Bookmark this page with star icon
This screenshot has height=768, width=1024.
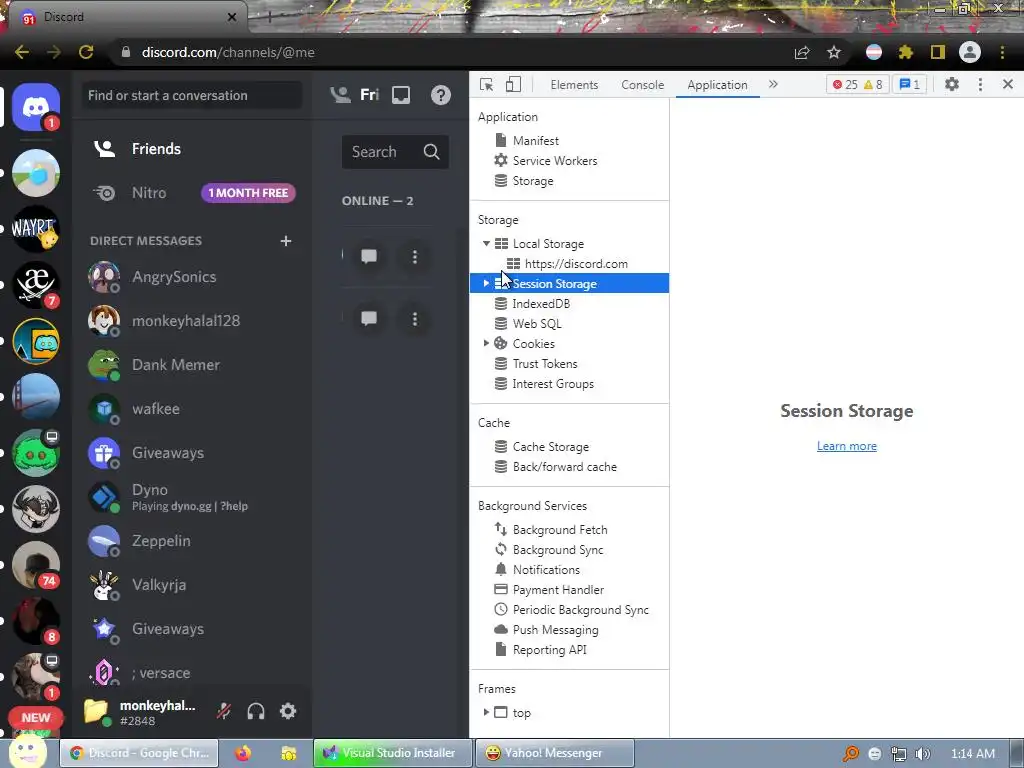(x=834, y=52)
